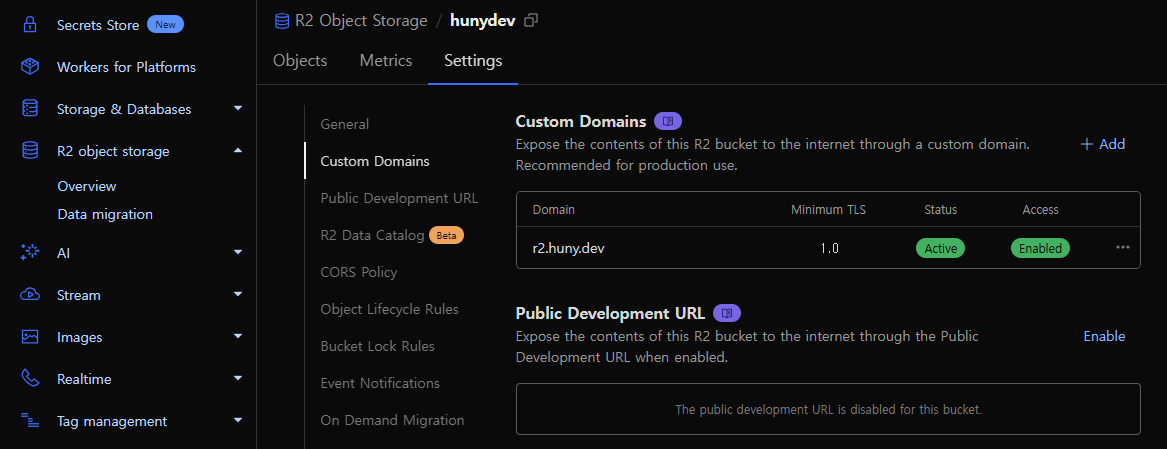
Task: Expand the Stream sidebar section
Action: tap(238, 295)
